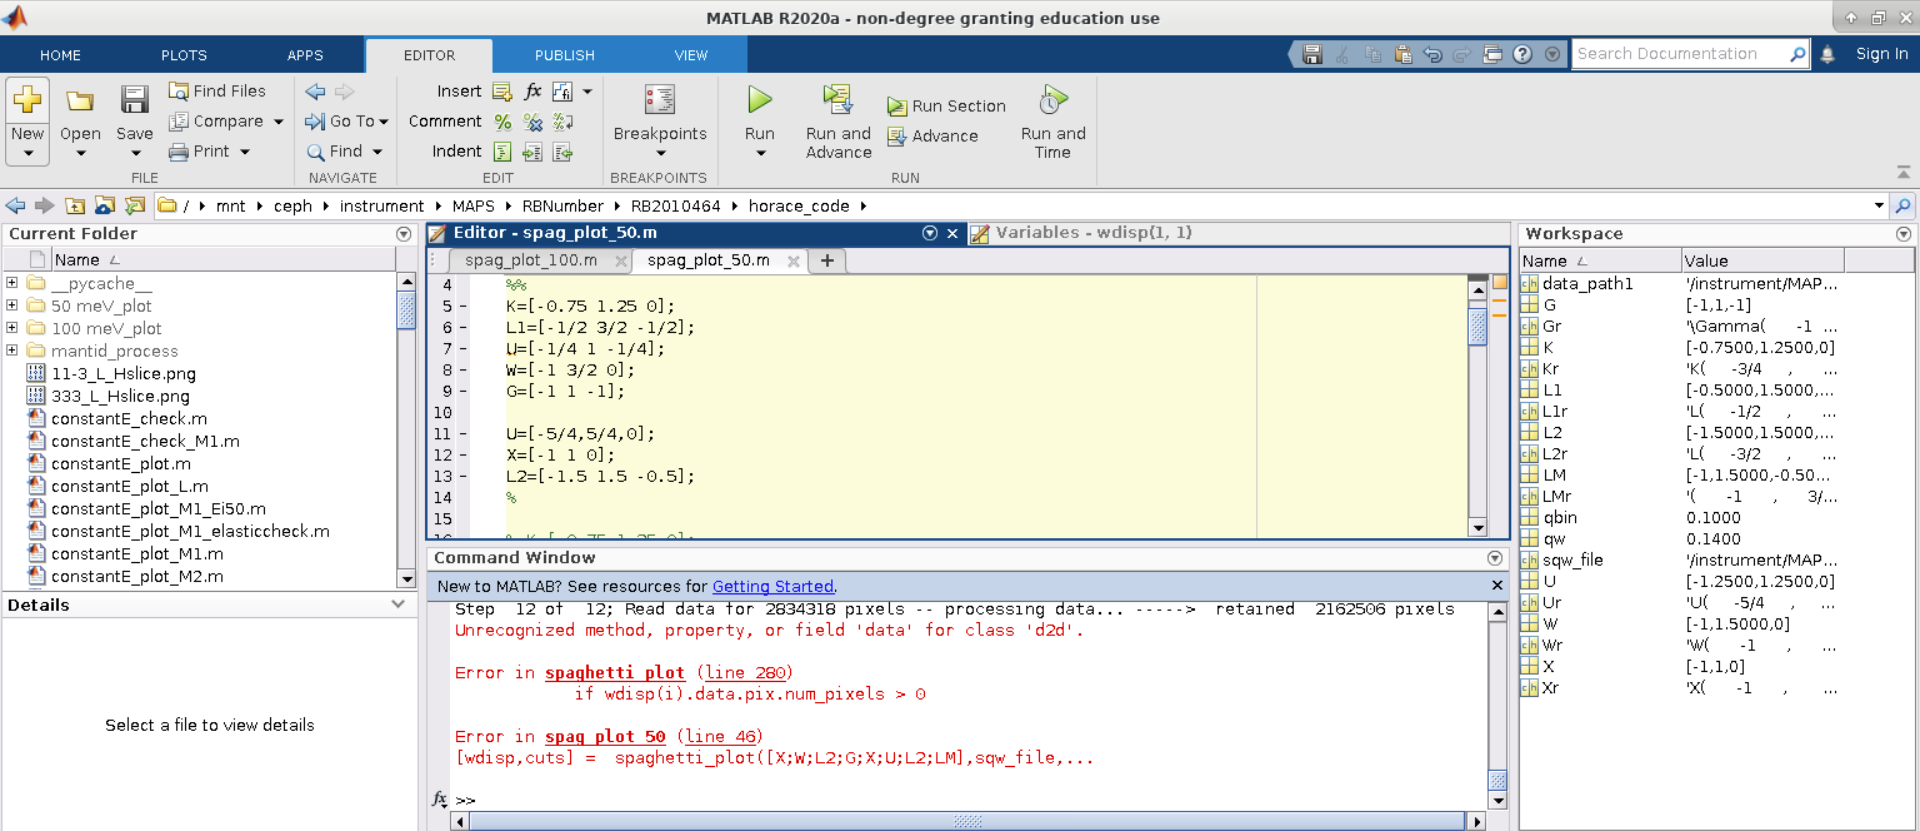This screenshot has height=831, width=1920.
Task: Click the New file icon
Action: pyautogui.click(x=27, y=99)
